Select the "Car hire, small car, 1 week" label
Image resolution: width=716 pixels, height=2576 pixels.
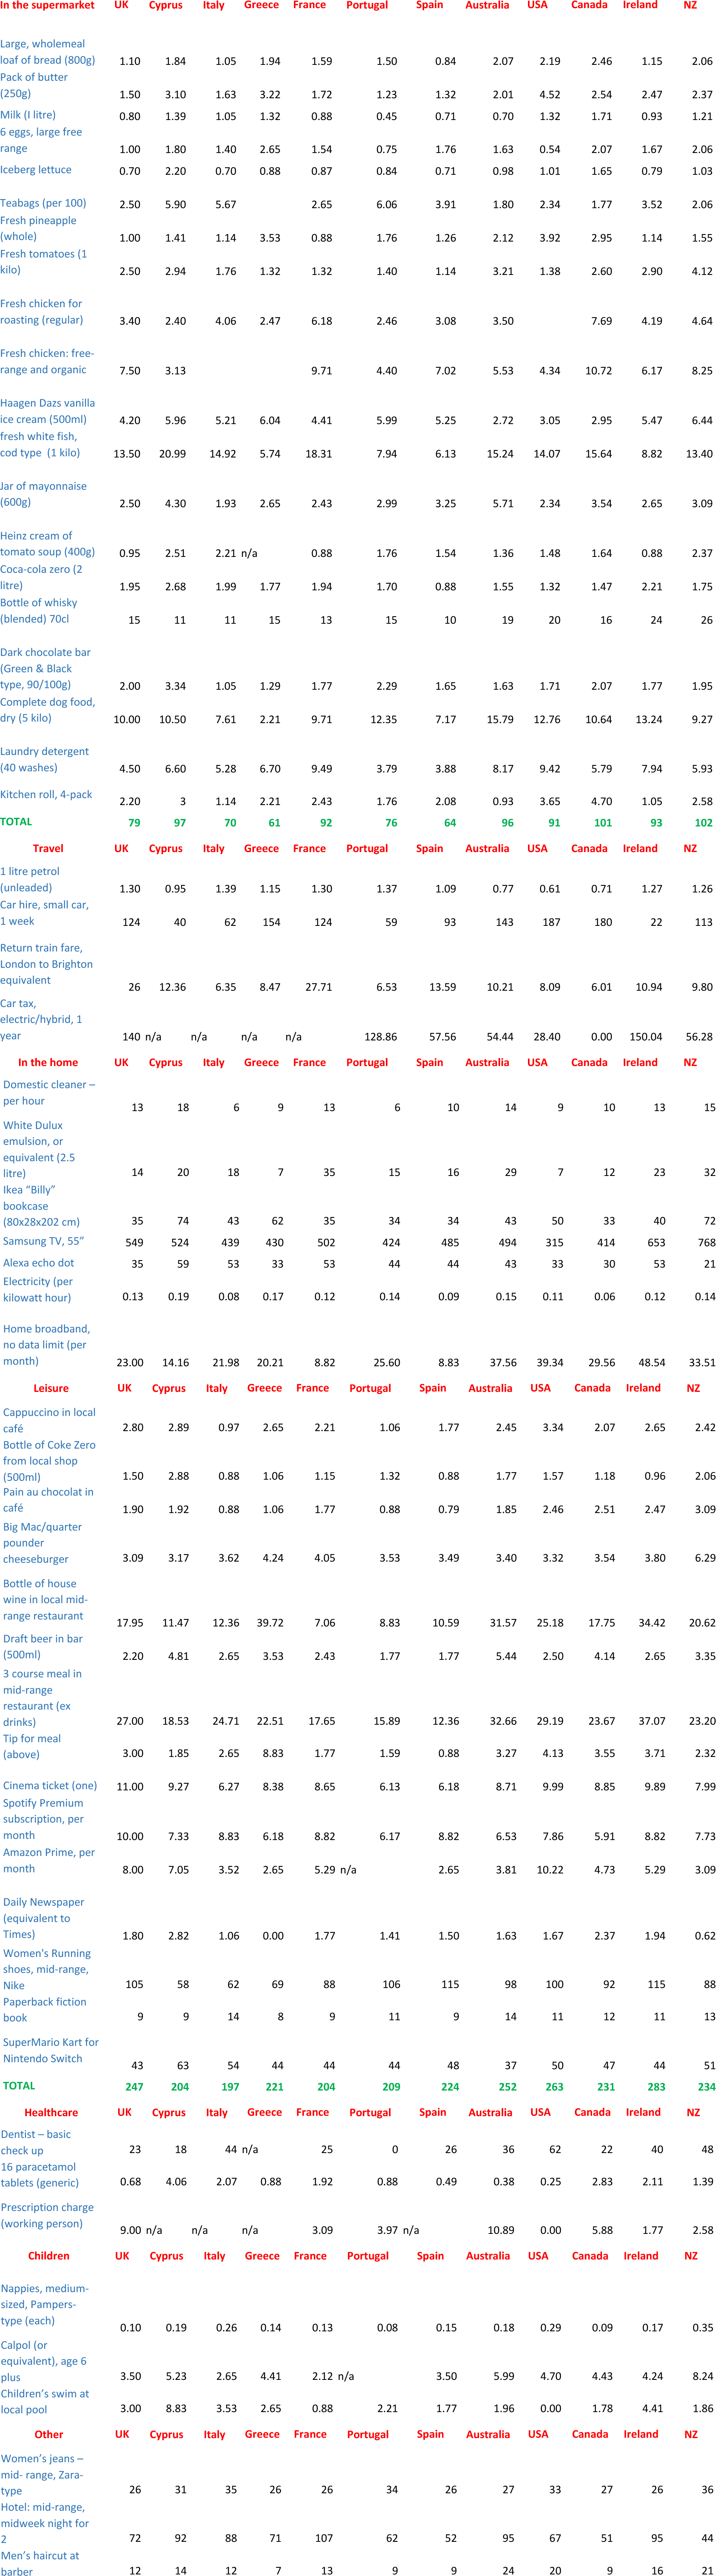[44, 913]
